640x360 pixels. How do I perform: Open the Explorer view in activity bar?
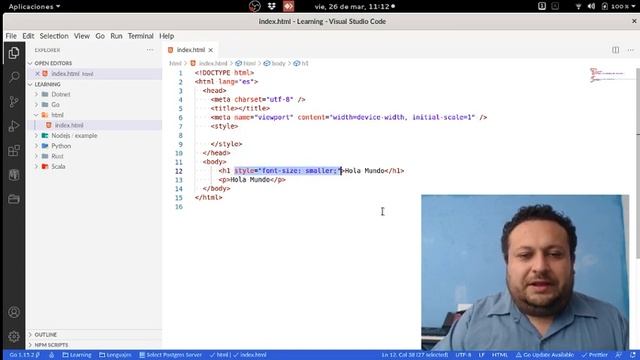(14, 53)
